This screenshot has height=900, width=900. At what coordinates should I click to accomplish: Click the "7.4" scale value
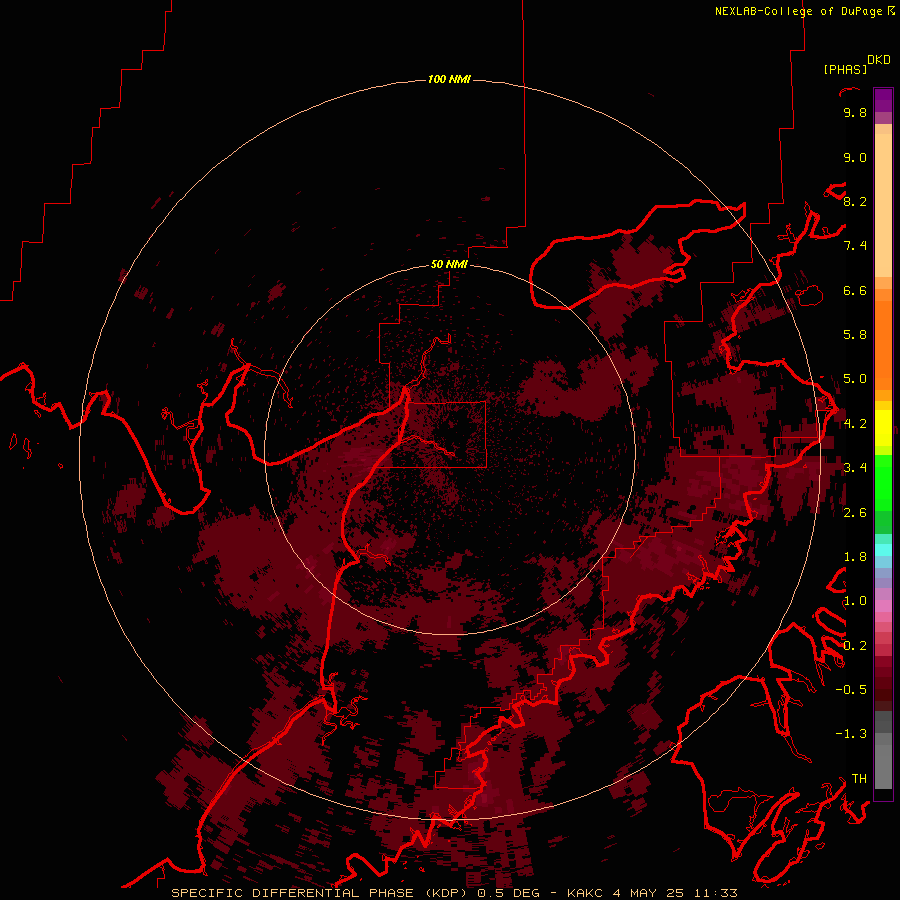pos(855,246)
